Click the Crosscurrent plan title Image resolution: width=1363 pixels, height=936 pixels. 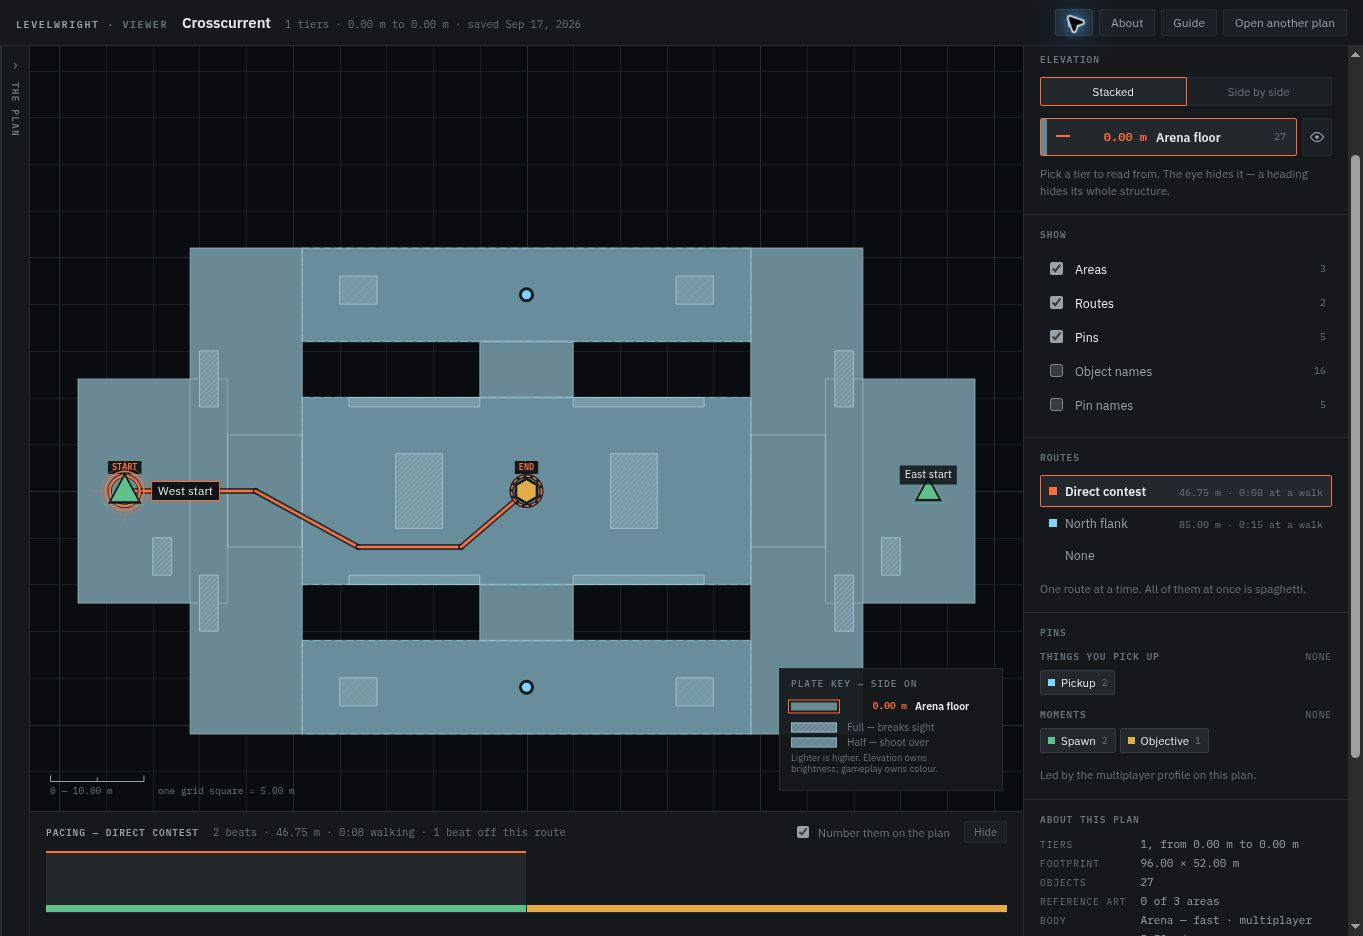point(226,23)
